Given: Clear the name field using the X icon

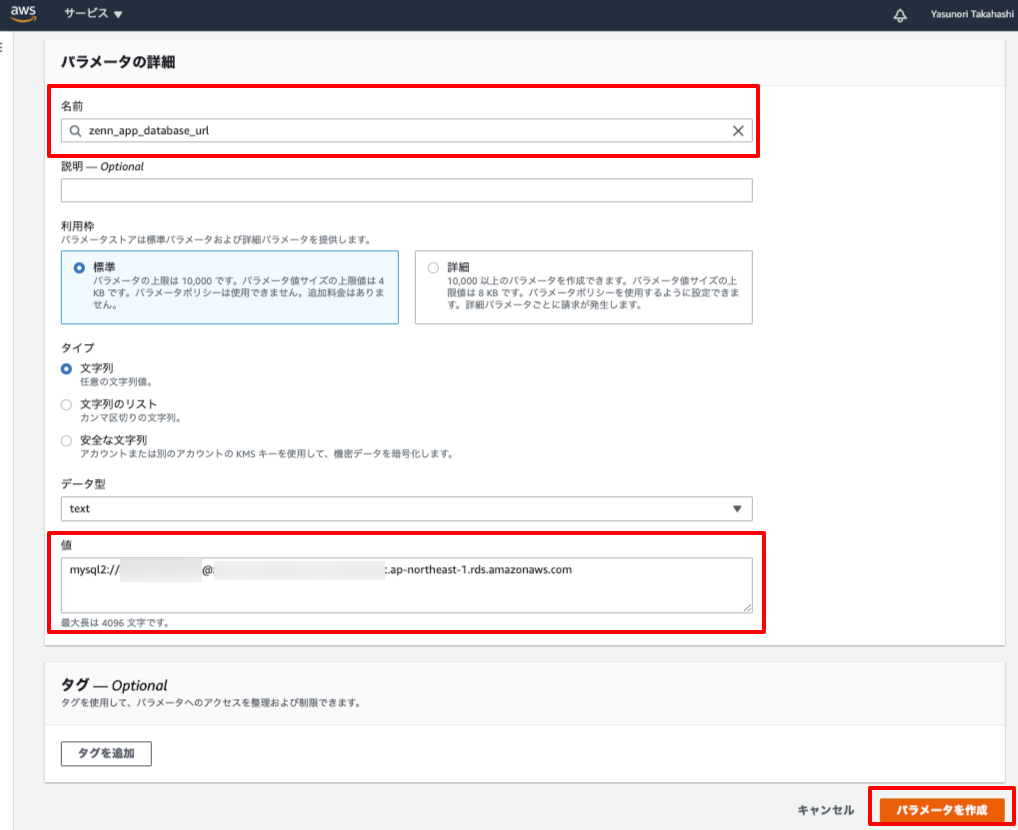Looking at the screenshot, I should click(x=739, y=130).
